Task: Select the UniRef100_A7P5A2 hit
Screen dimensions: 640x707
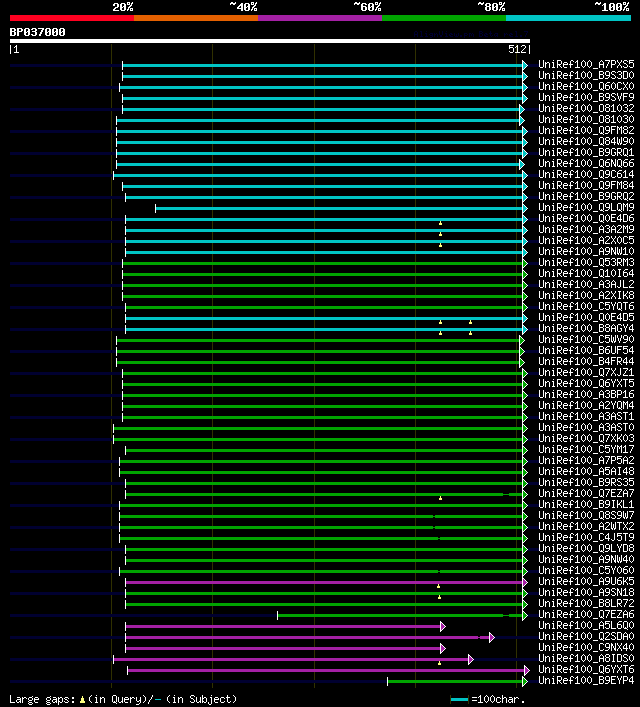Action: click(586, 460)
